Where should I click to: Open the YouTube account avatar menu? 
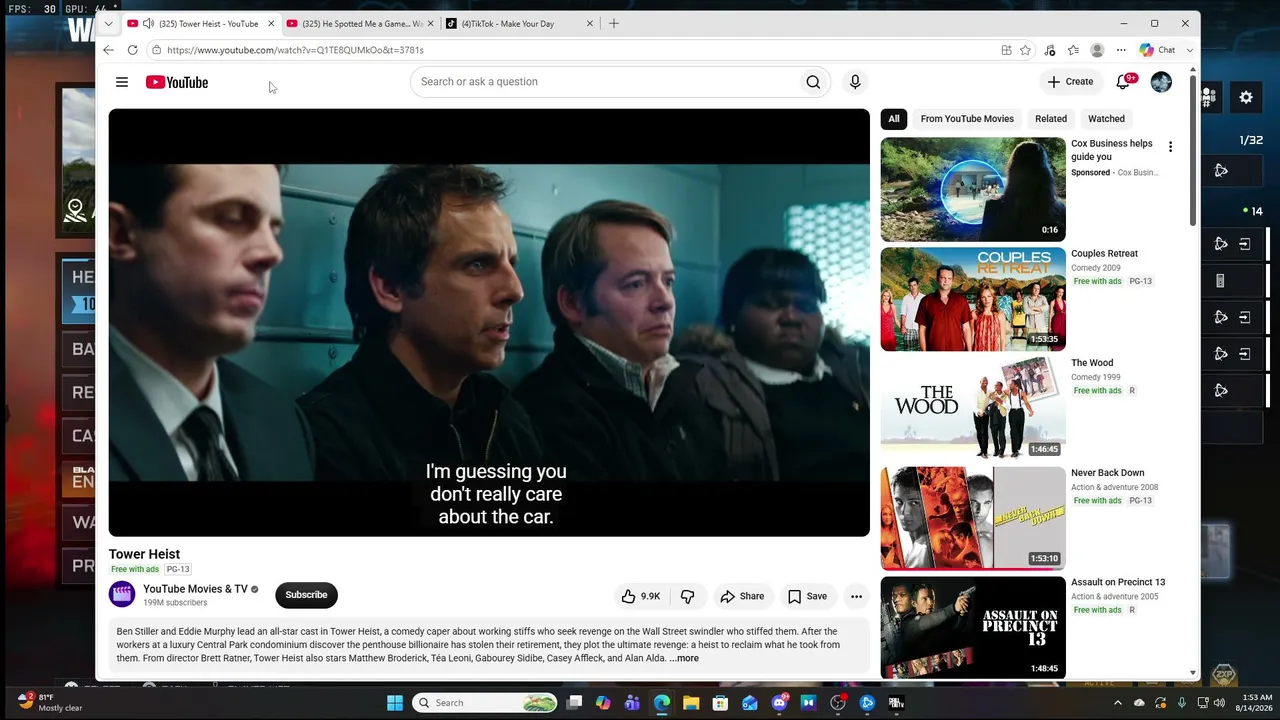1161,82
